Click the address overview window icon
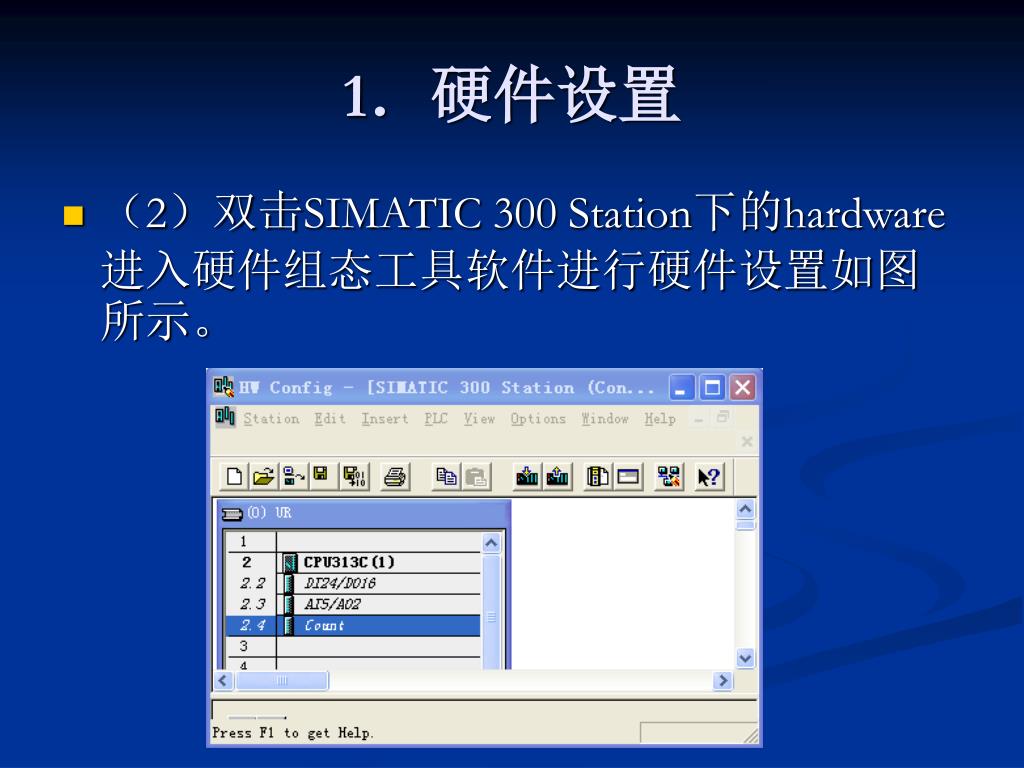Viewport: 1024px width, 768px height. tap(628, 476)
